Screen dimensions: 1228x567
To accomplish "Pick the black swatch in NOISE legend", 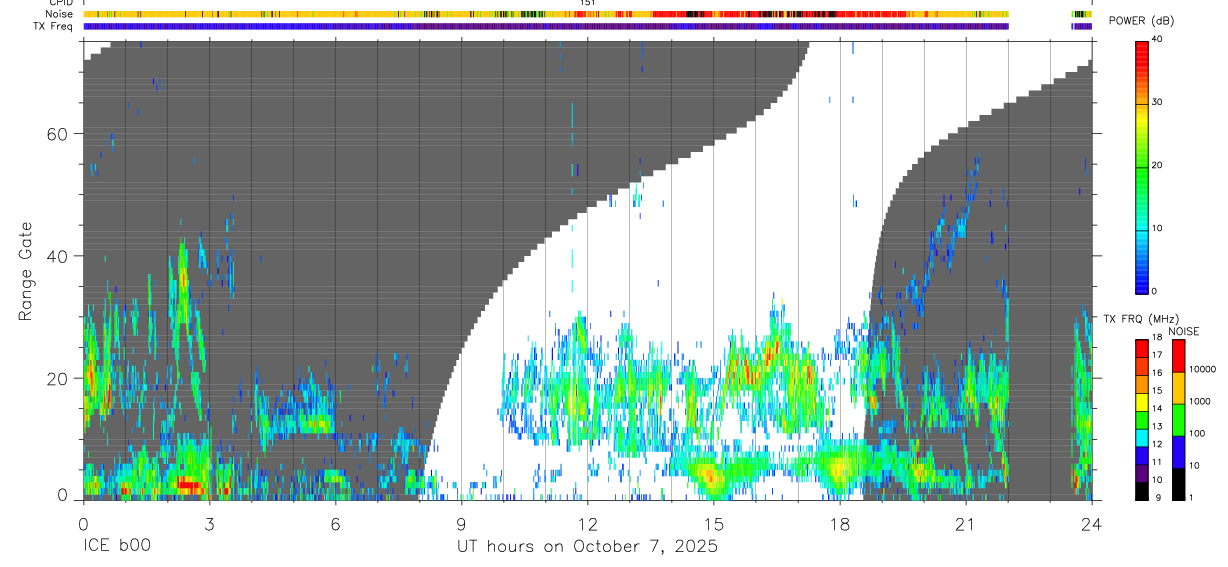I will click(1178, 484).
